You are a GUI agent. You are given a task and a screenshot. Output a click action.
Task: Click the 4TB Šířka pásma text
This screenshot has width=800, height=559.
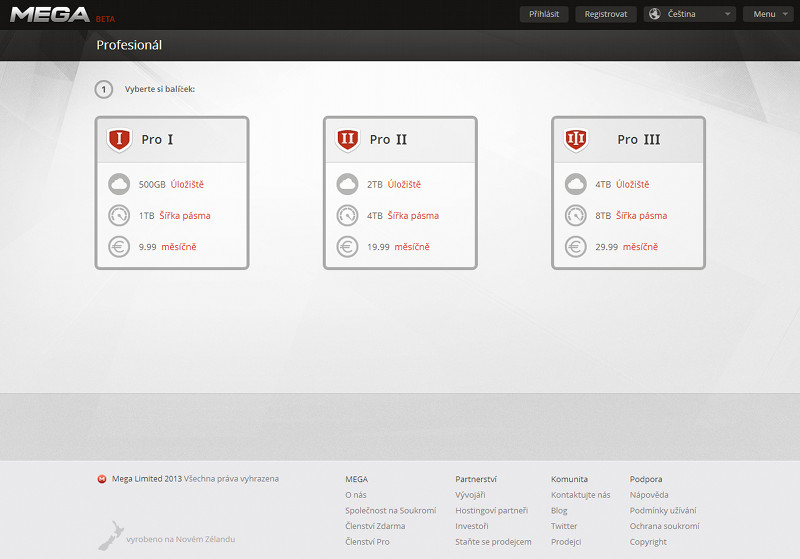(x=403, y=216)
